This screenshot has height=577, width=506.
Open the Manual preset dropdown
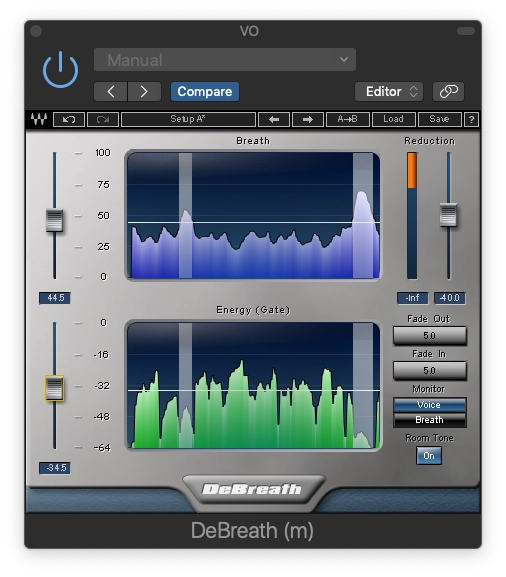tap(225, 60)
